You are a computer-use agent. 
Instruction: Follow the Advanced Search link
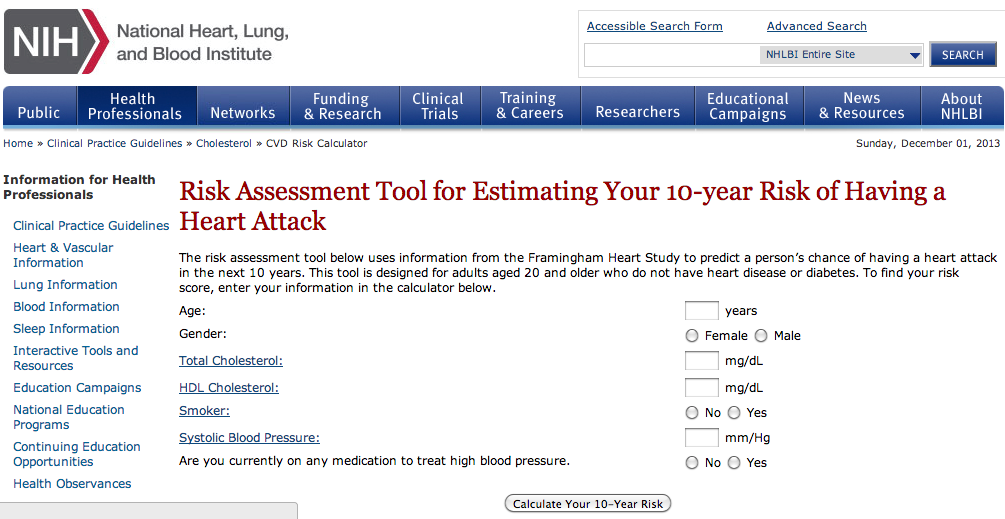click(x=816, y=26)
